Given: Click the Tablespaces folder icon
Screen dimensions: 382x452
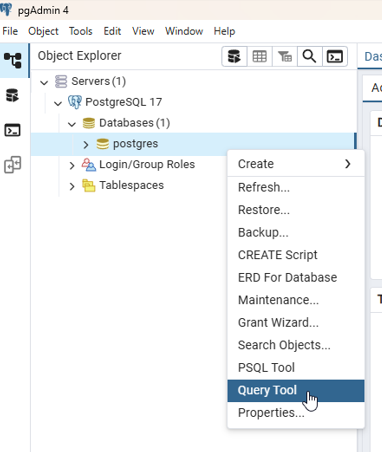Looking at the screenshot, I should pos(89,185).
